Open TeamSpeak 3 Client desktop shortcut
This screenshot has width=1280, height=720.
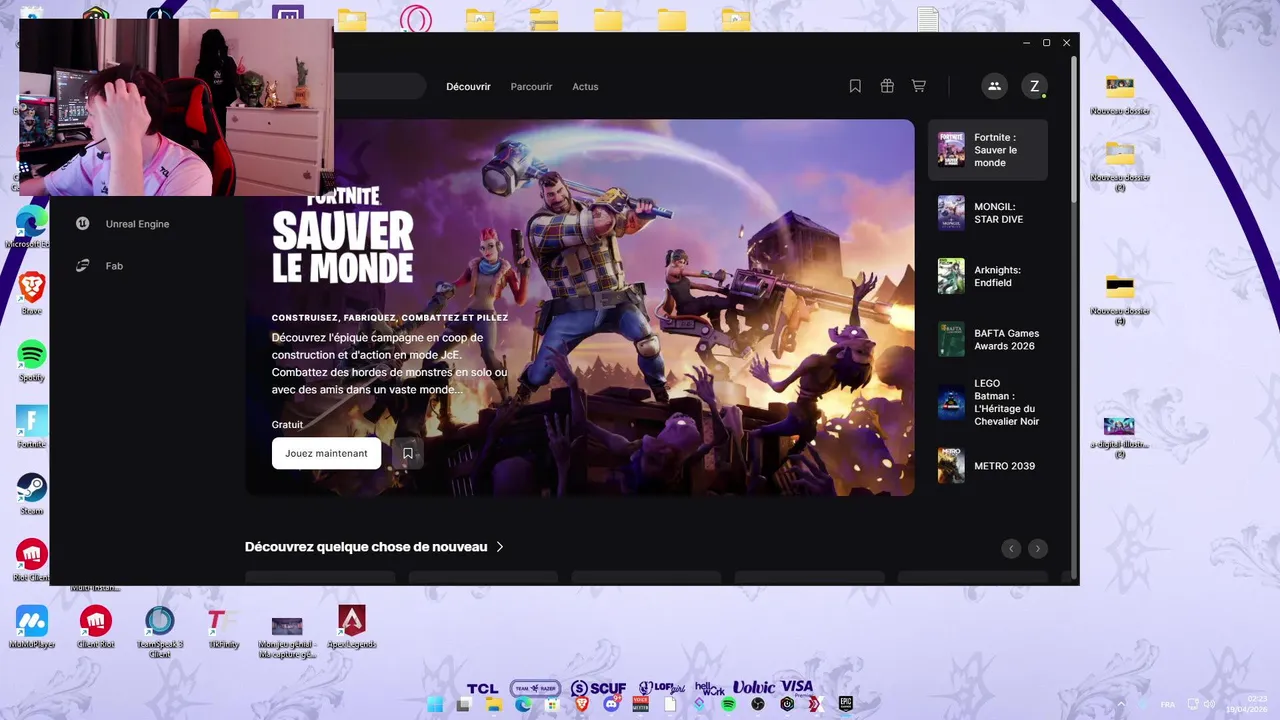160,631
